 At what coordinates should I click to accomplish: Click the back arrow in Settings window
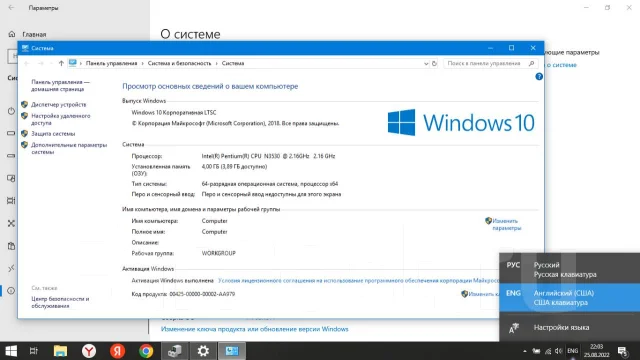[11, 8]
